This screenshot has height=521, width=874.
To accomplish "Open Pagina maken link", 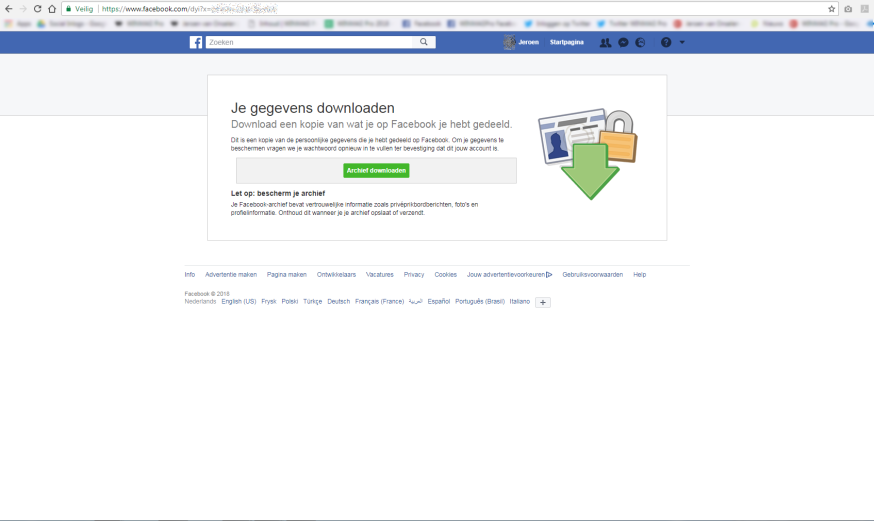I will (287, 275).
